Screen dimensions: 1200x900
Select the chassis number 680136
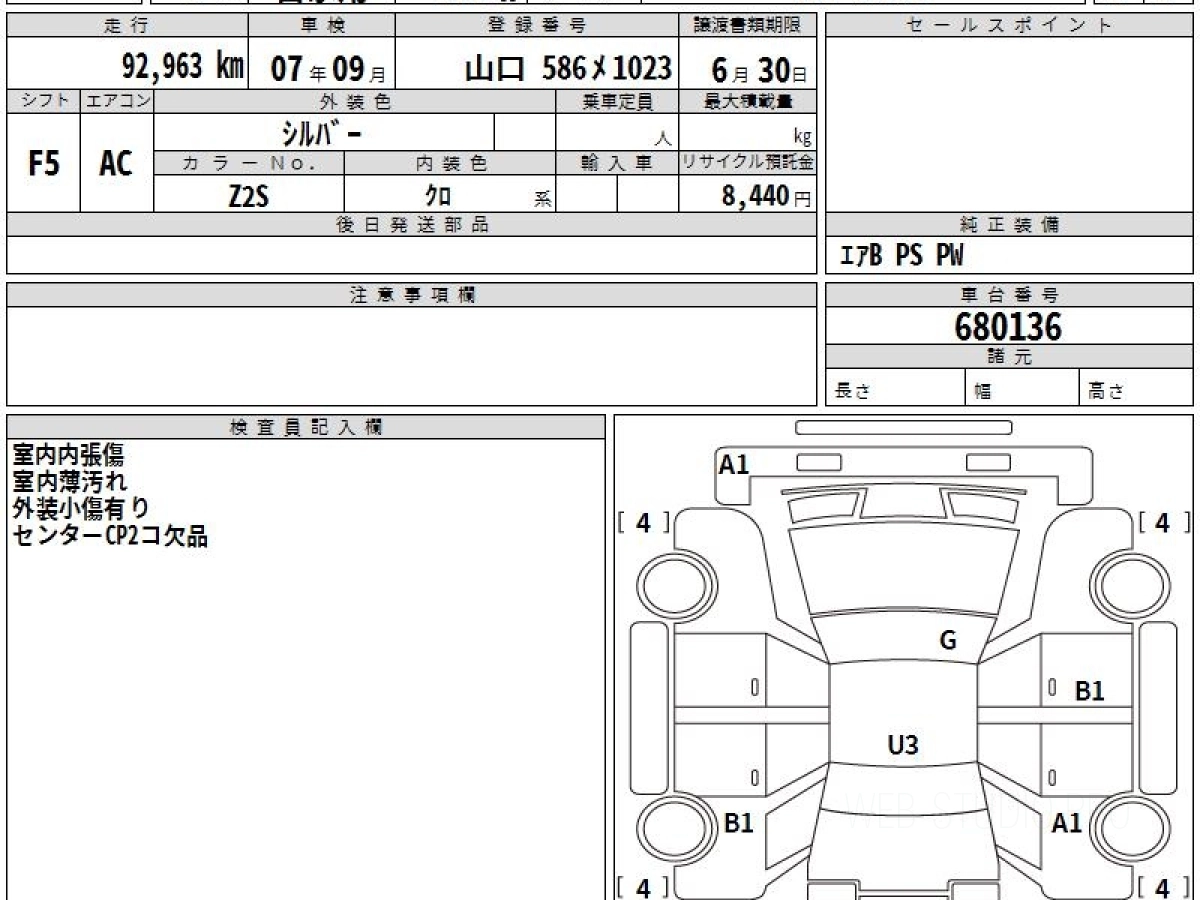[x=1008, y=326]
